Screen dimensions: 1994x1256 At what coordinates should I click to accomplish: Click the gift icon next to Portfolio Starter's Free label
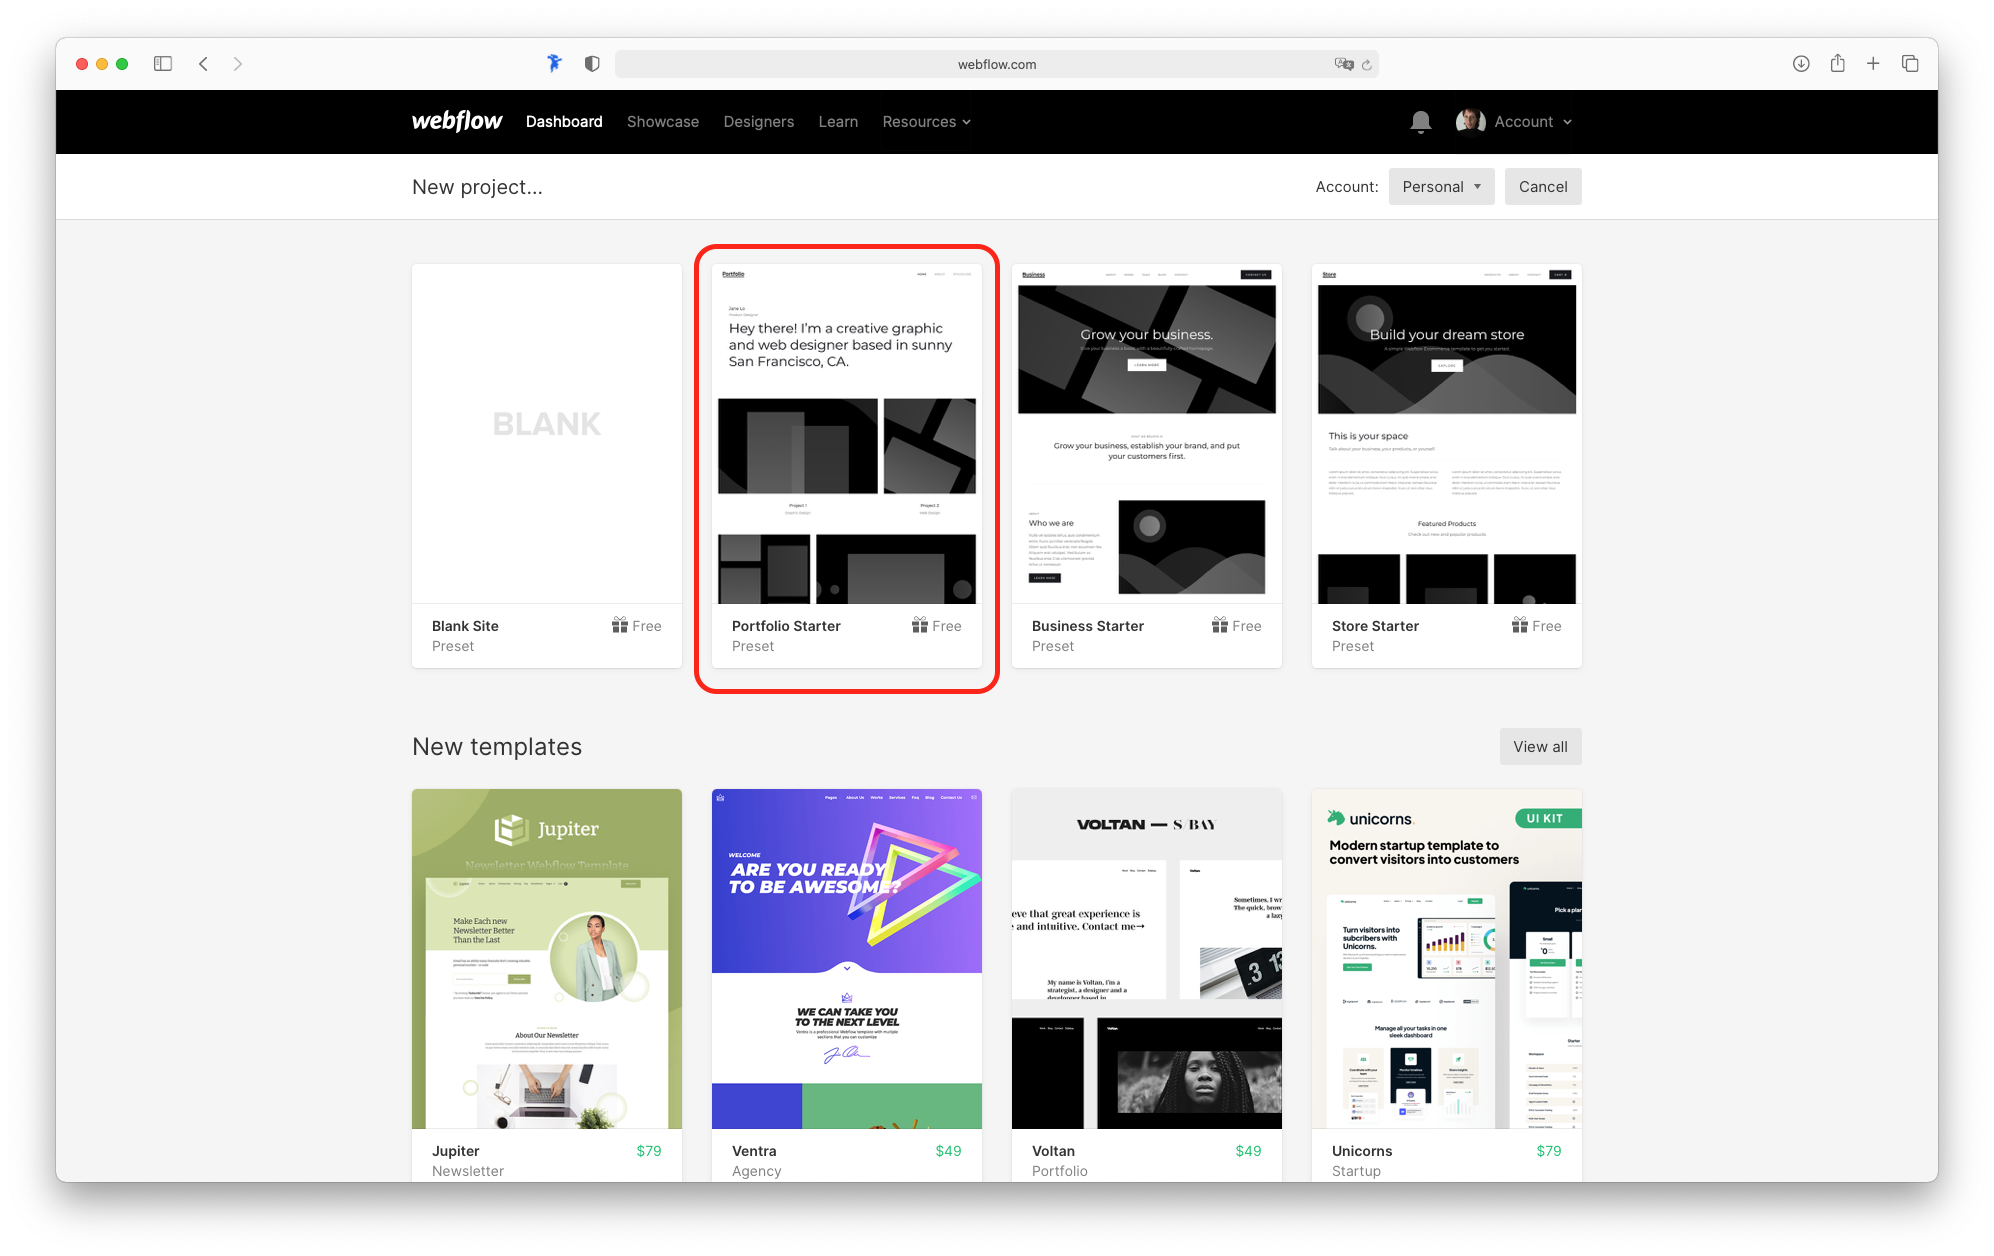click(x=920, y=625)
